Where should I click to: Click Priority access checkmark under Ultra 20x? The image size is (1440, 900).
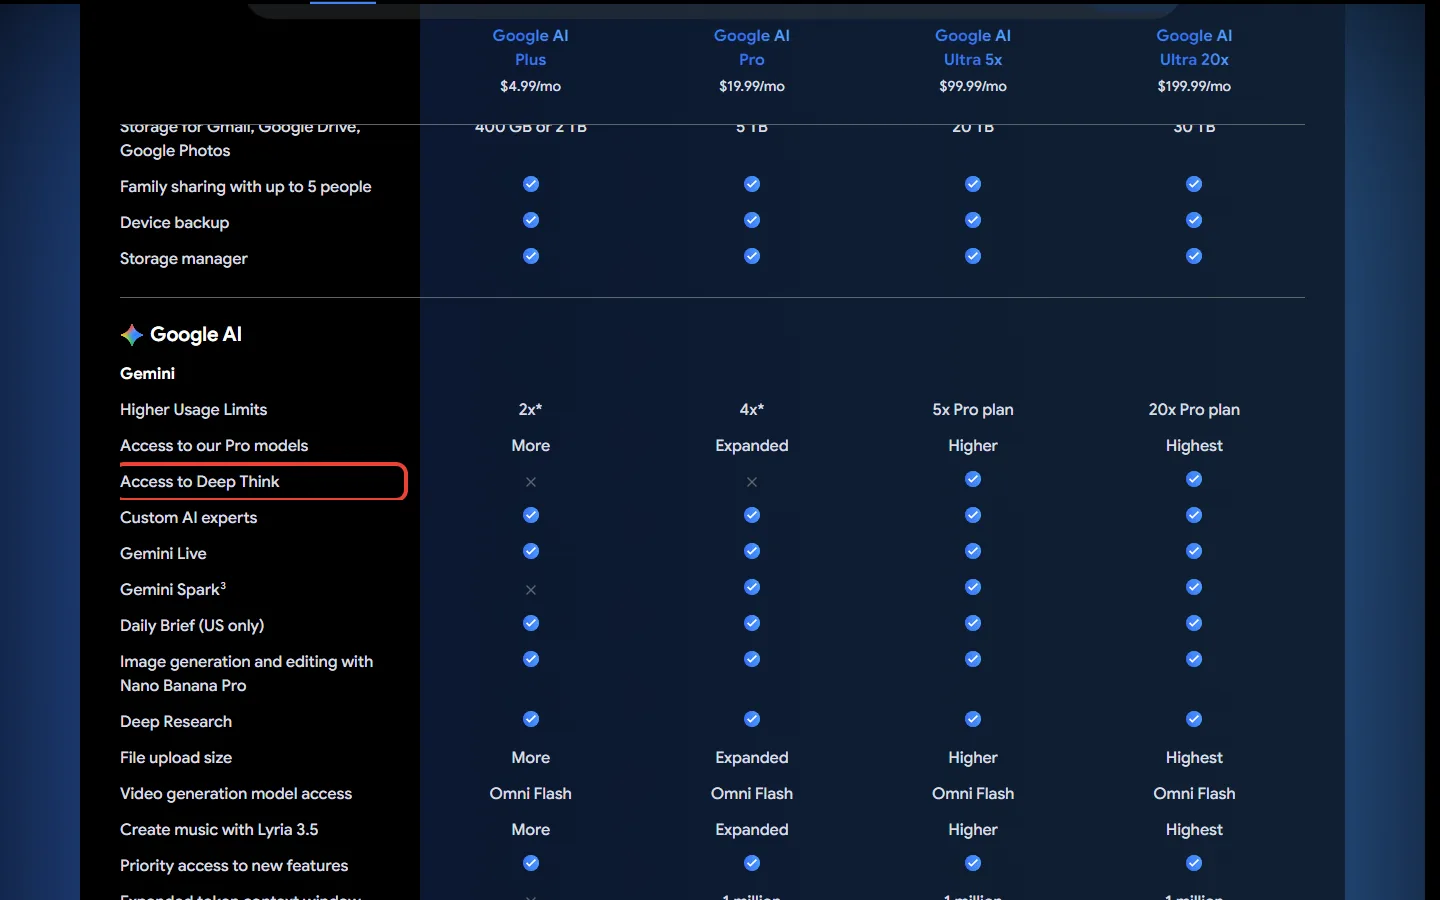click(x=1194, y=863)
